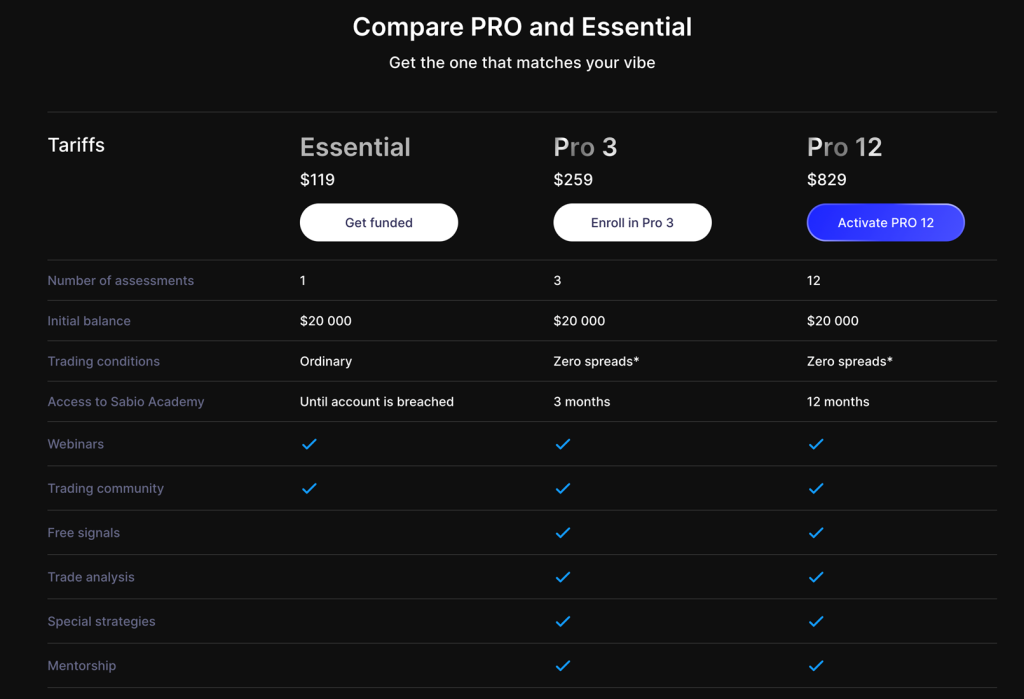Click assessments count 3 under Pro 3

(x=557, y=280)
